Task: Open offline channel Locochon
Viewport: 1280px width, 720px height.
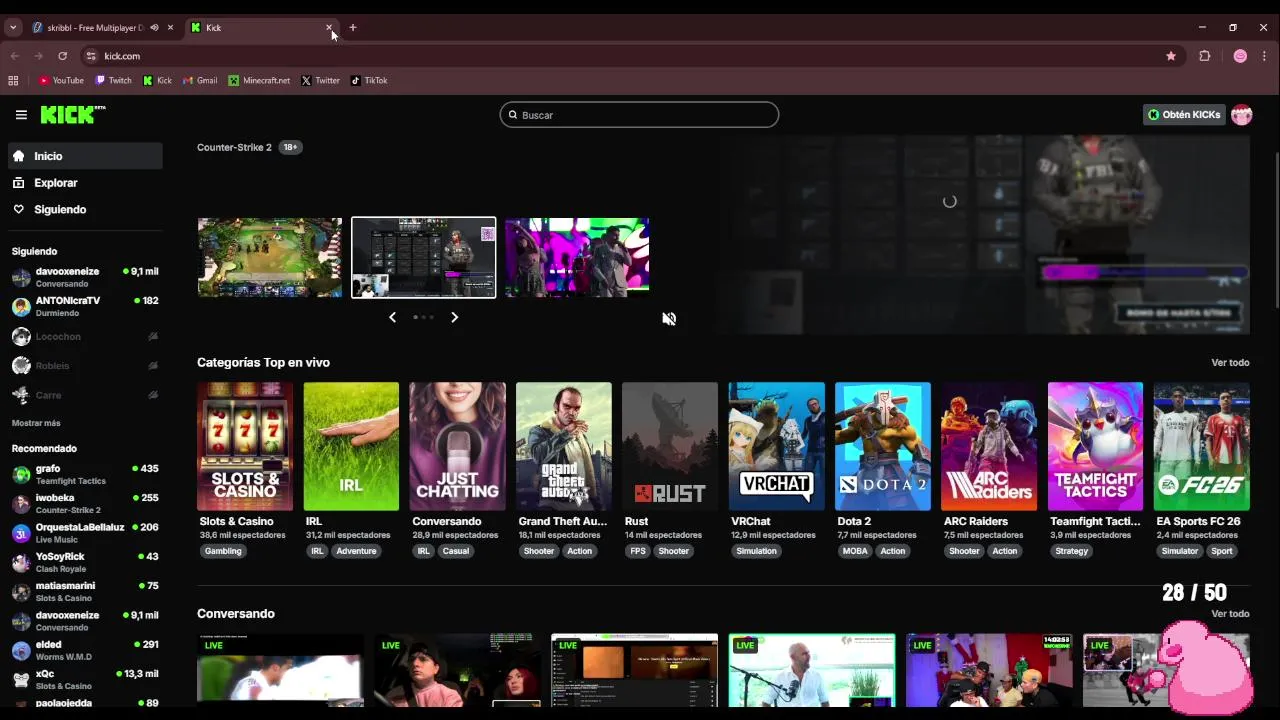Action: (x=85, y=337)
